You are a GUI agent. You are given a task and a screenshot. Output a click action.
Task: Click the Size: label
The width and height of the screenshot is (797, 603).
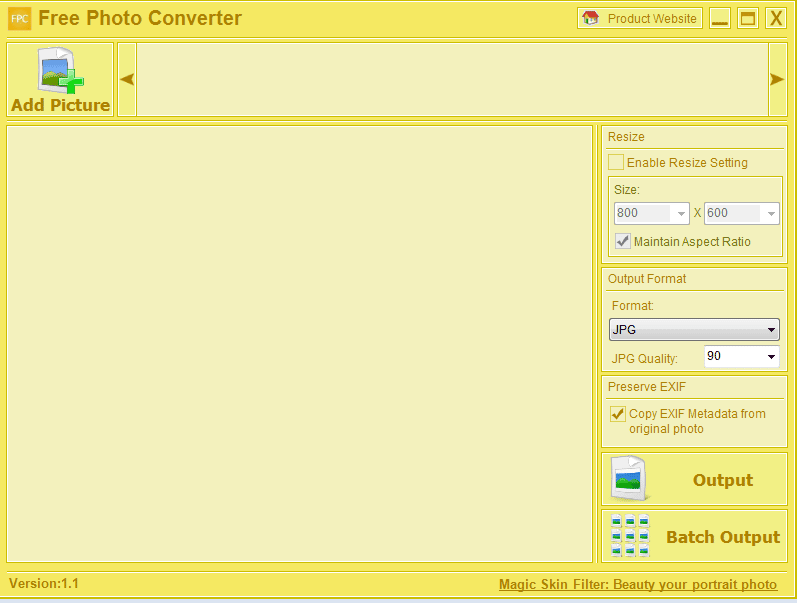(627, 190)
